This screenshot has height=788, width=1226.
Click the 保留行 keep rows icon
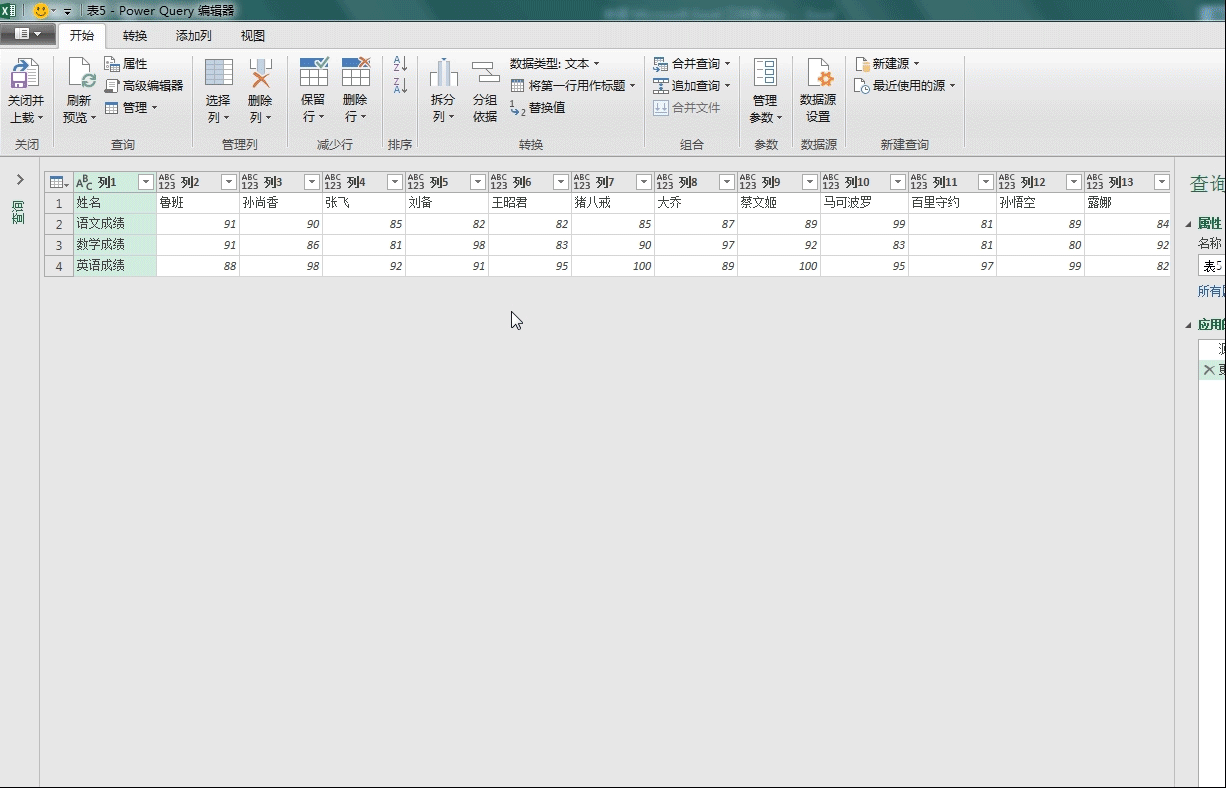pos(314,73)
